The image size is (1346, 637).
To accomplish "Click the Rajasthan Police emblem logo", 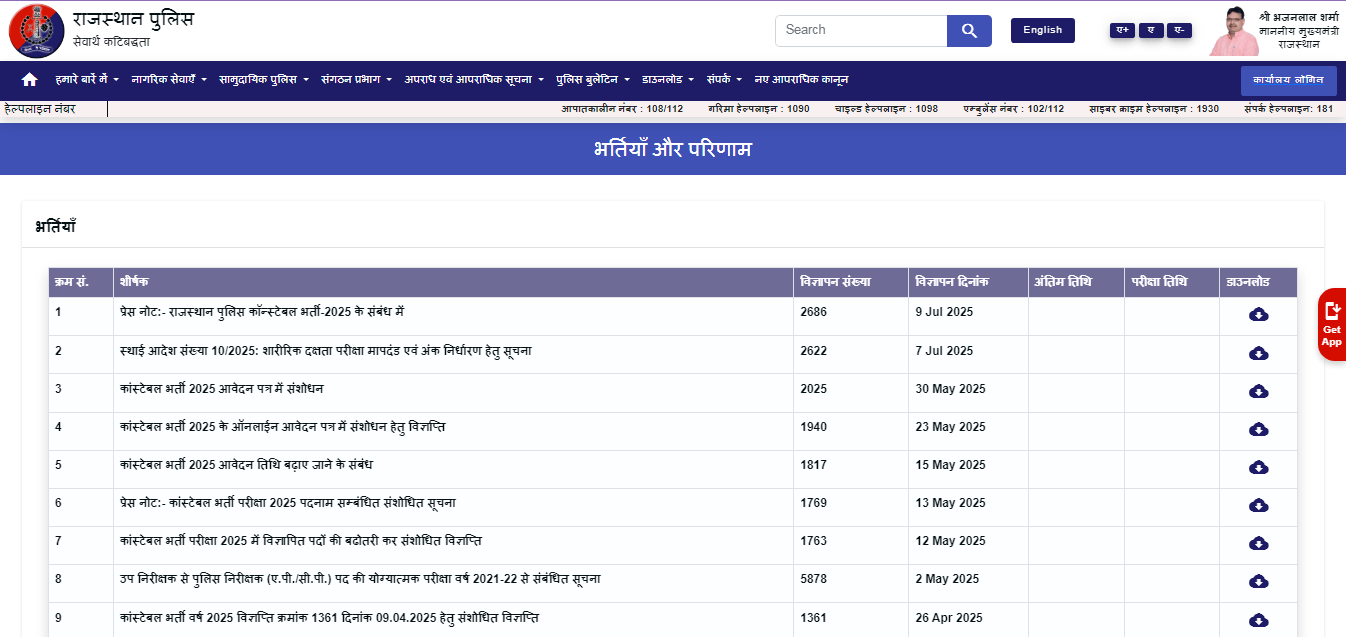I will (36, 31).
